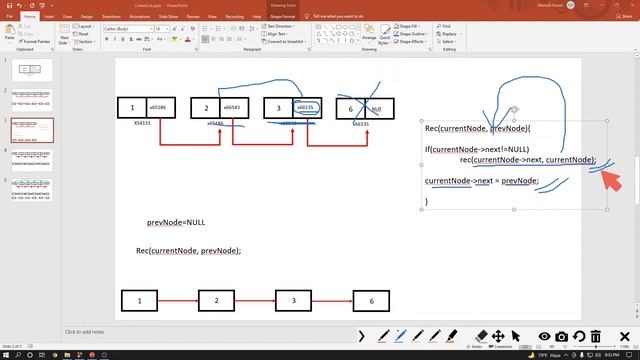
Task: Open the Shape Fill dropdown
Action: tap(407, 26)
